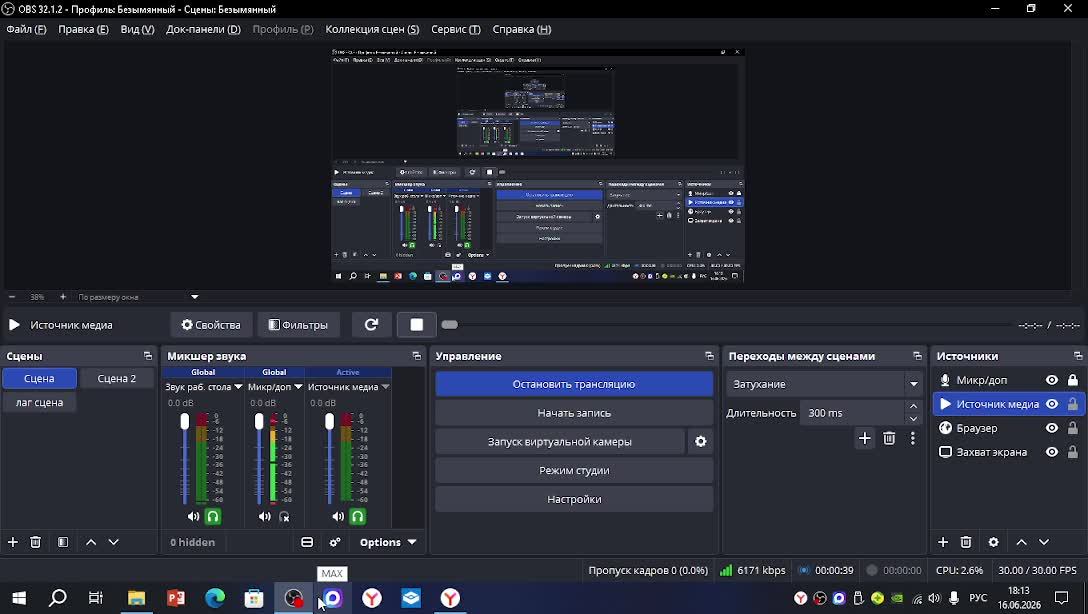
Task: Hide the Источник медиа source with the eye icon
Action: tap(1052, 404)
